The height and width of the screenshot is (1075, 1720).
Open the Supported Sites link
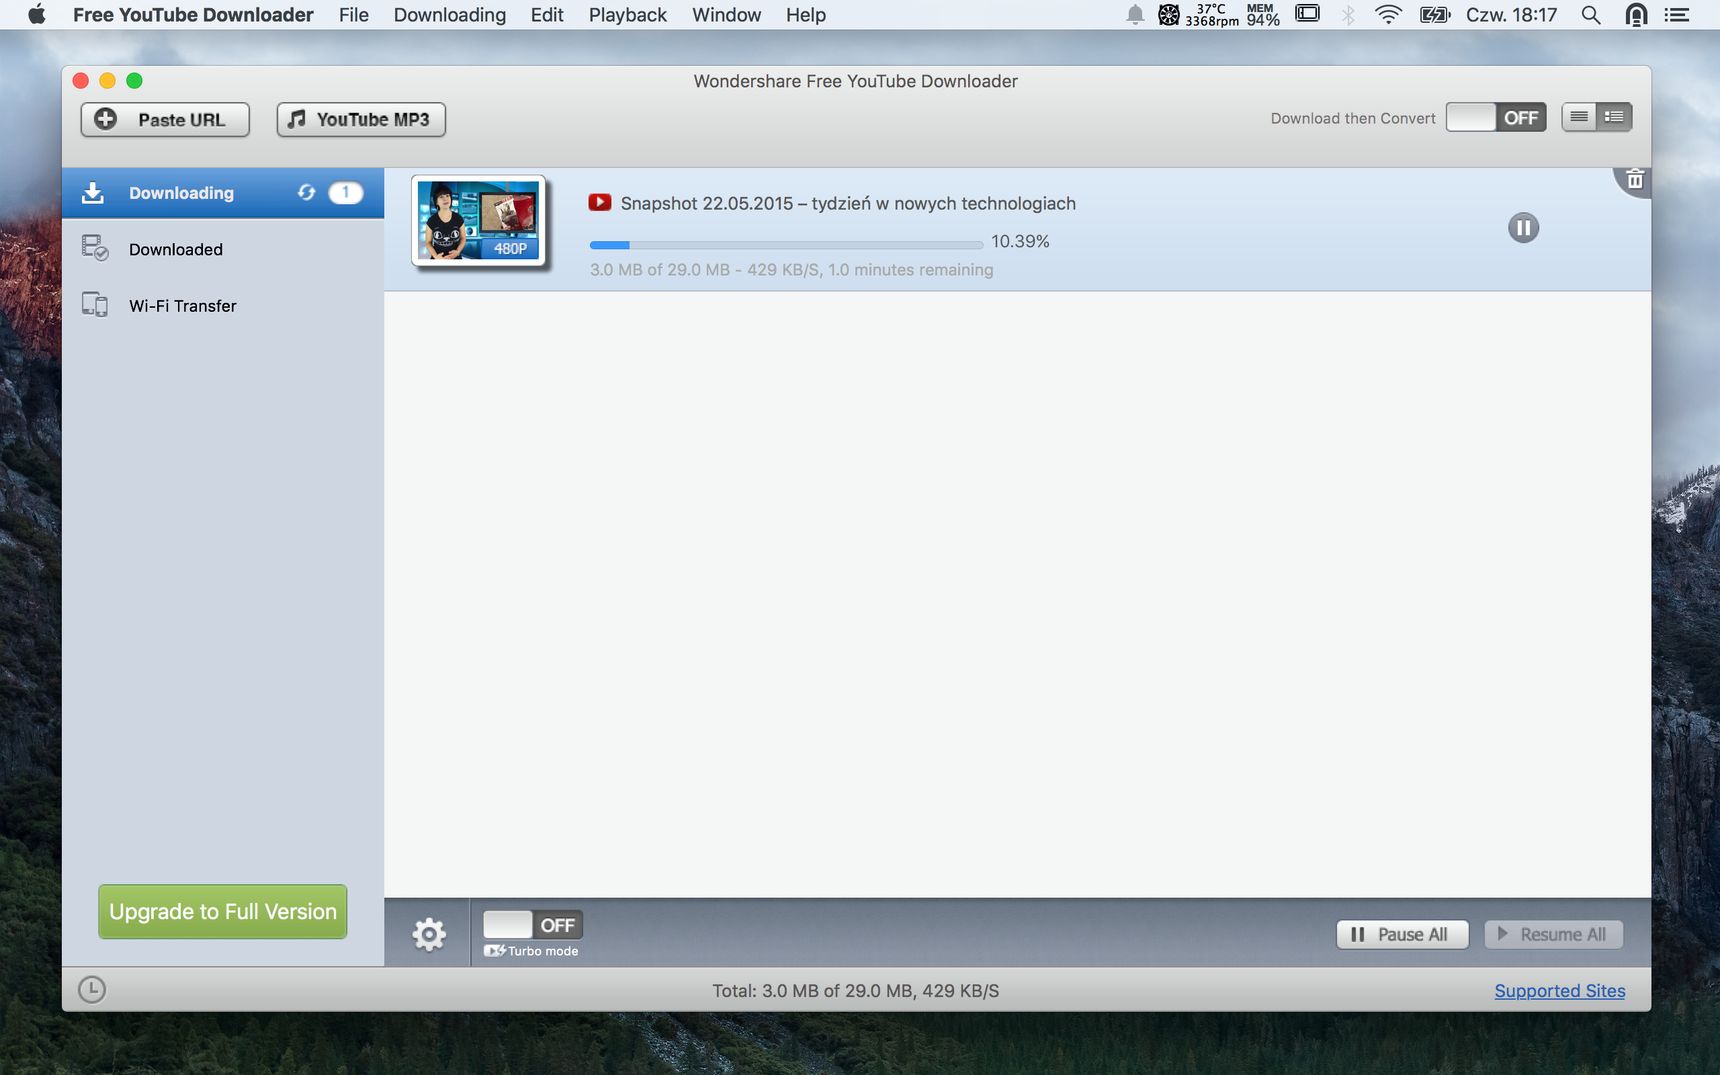coord(1559,990)
